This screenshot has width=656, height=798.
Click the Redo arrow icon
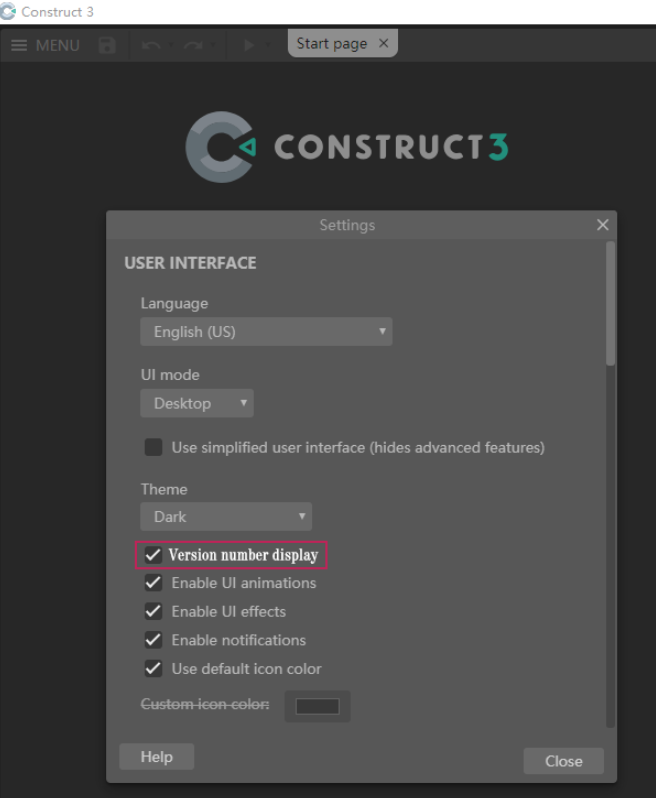(x=193, y=46)
